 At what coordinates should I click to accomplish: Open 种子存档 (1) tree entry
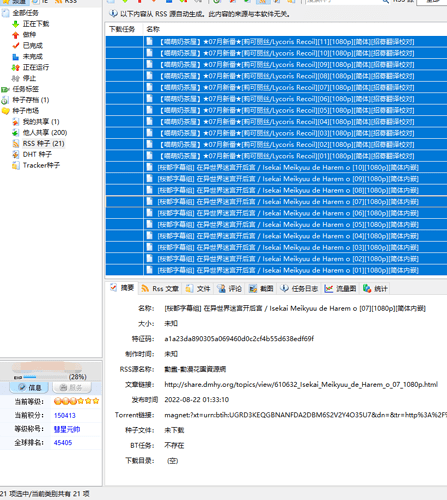tap(31, 100)
